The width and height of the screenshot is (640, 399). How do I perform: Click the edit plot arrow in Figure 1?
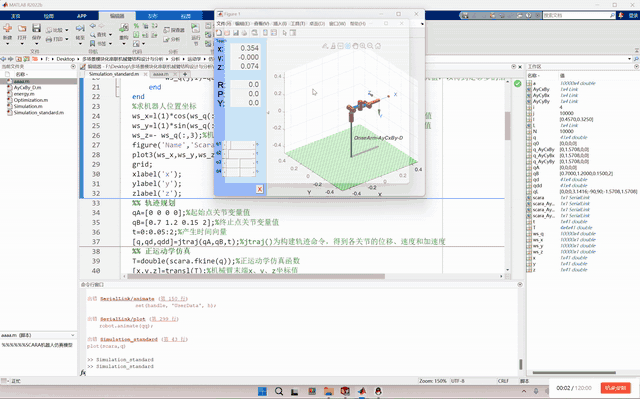tap(284, 33)
